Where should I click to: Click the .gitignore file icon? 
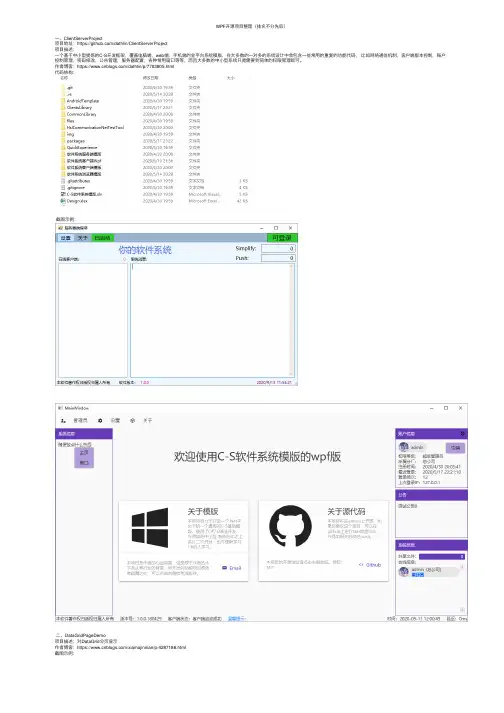click(x=63, y=187)
